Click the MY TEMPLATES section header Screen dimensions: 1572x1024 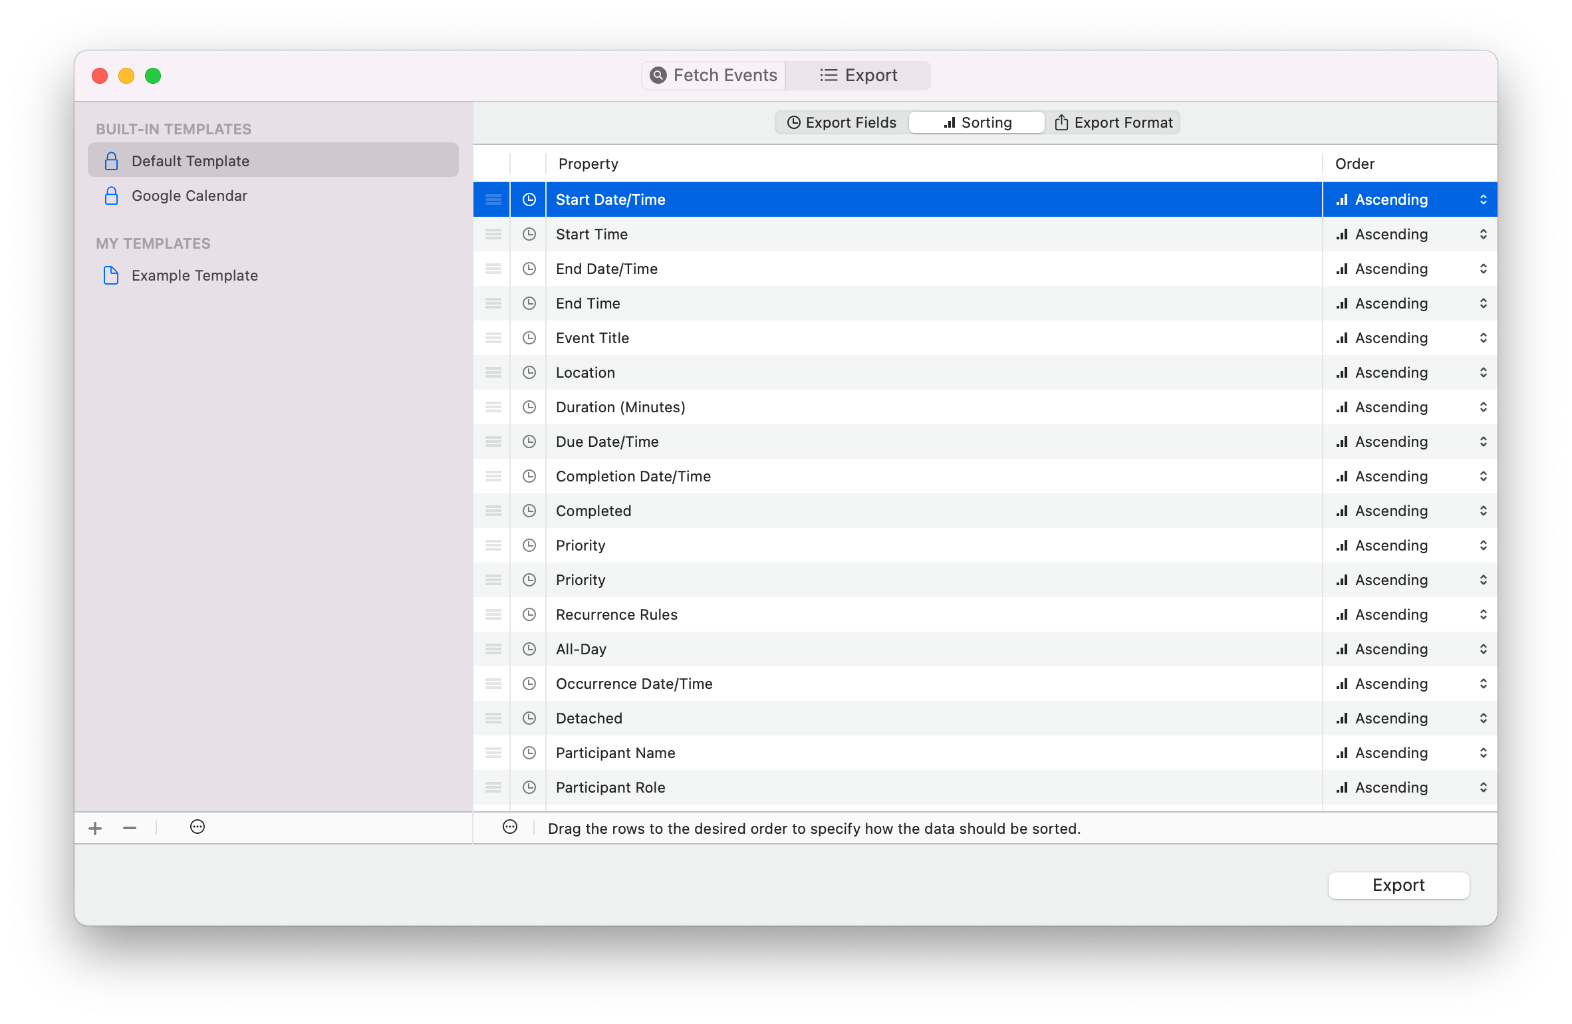153,243
